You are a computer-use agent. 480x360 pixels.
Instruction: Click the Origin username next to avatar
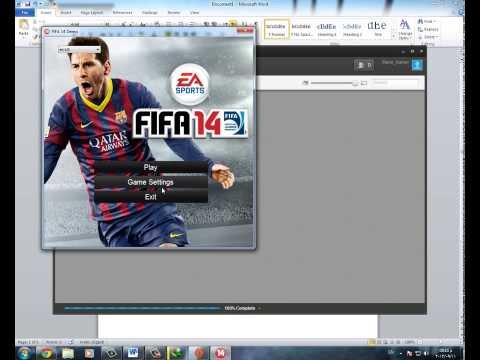[395, 62]
